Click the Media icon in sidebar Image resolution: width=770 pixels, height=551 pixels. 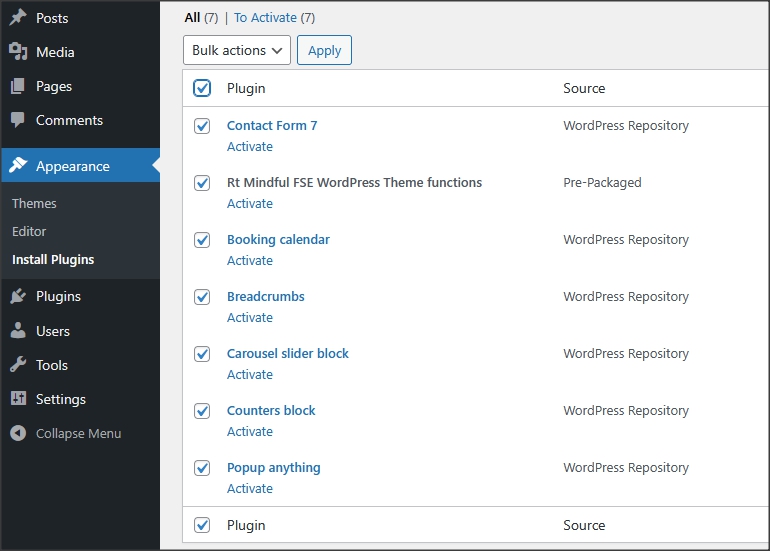click(x=18, y=52)
